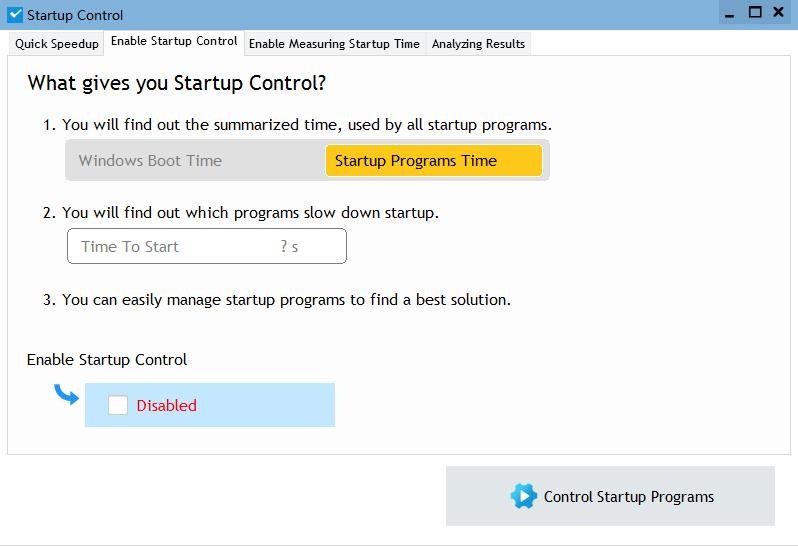Viewport: 798px width, 546px height.
Task: Minimize the Startup Control window
Action: pyautogui.click(x=730, y=14)
